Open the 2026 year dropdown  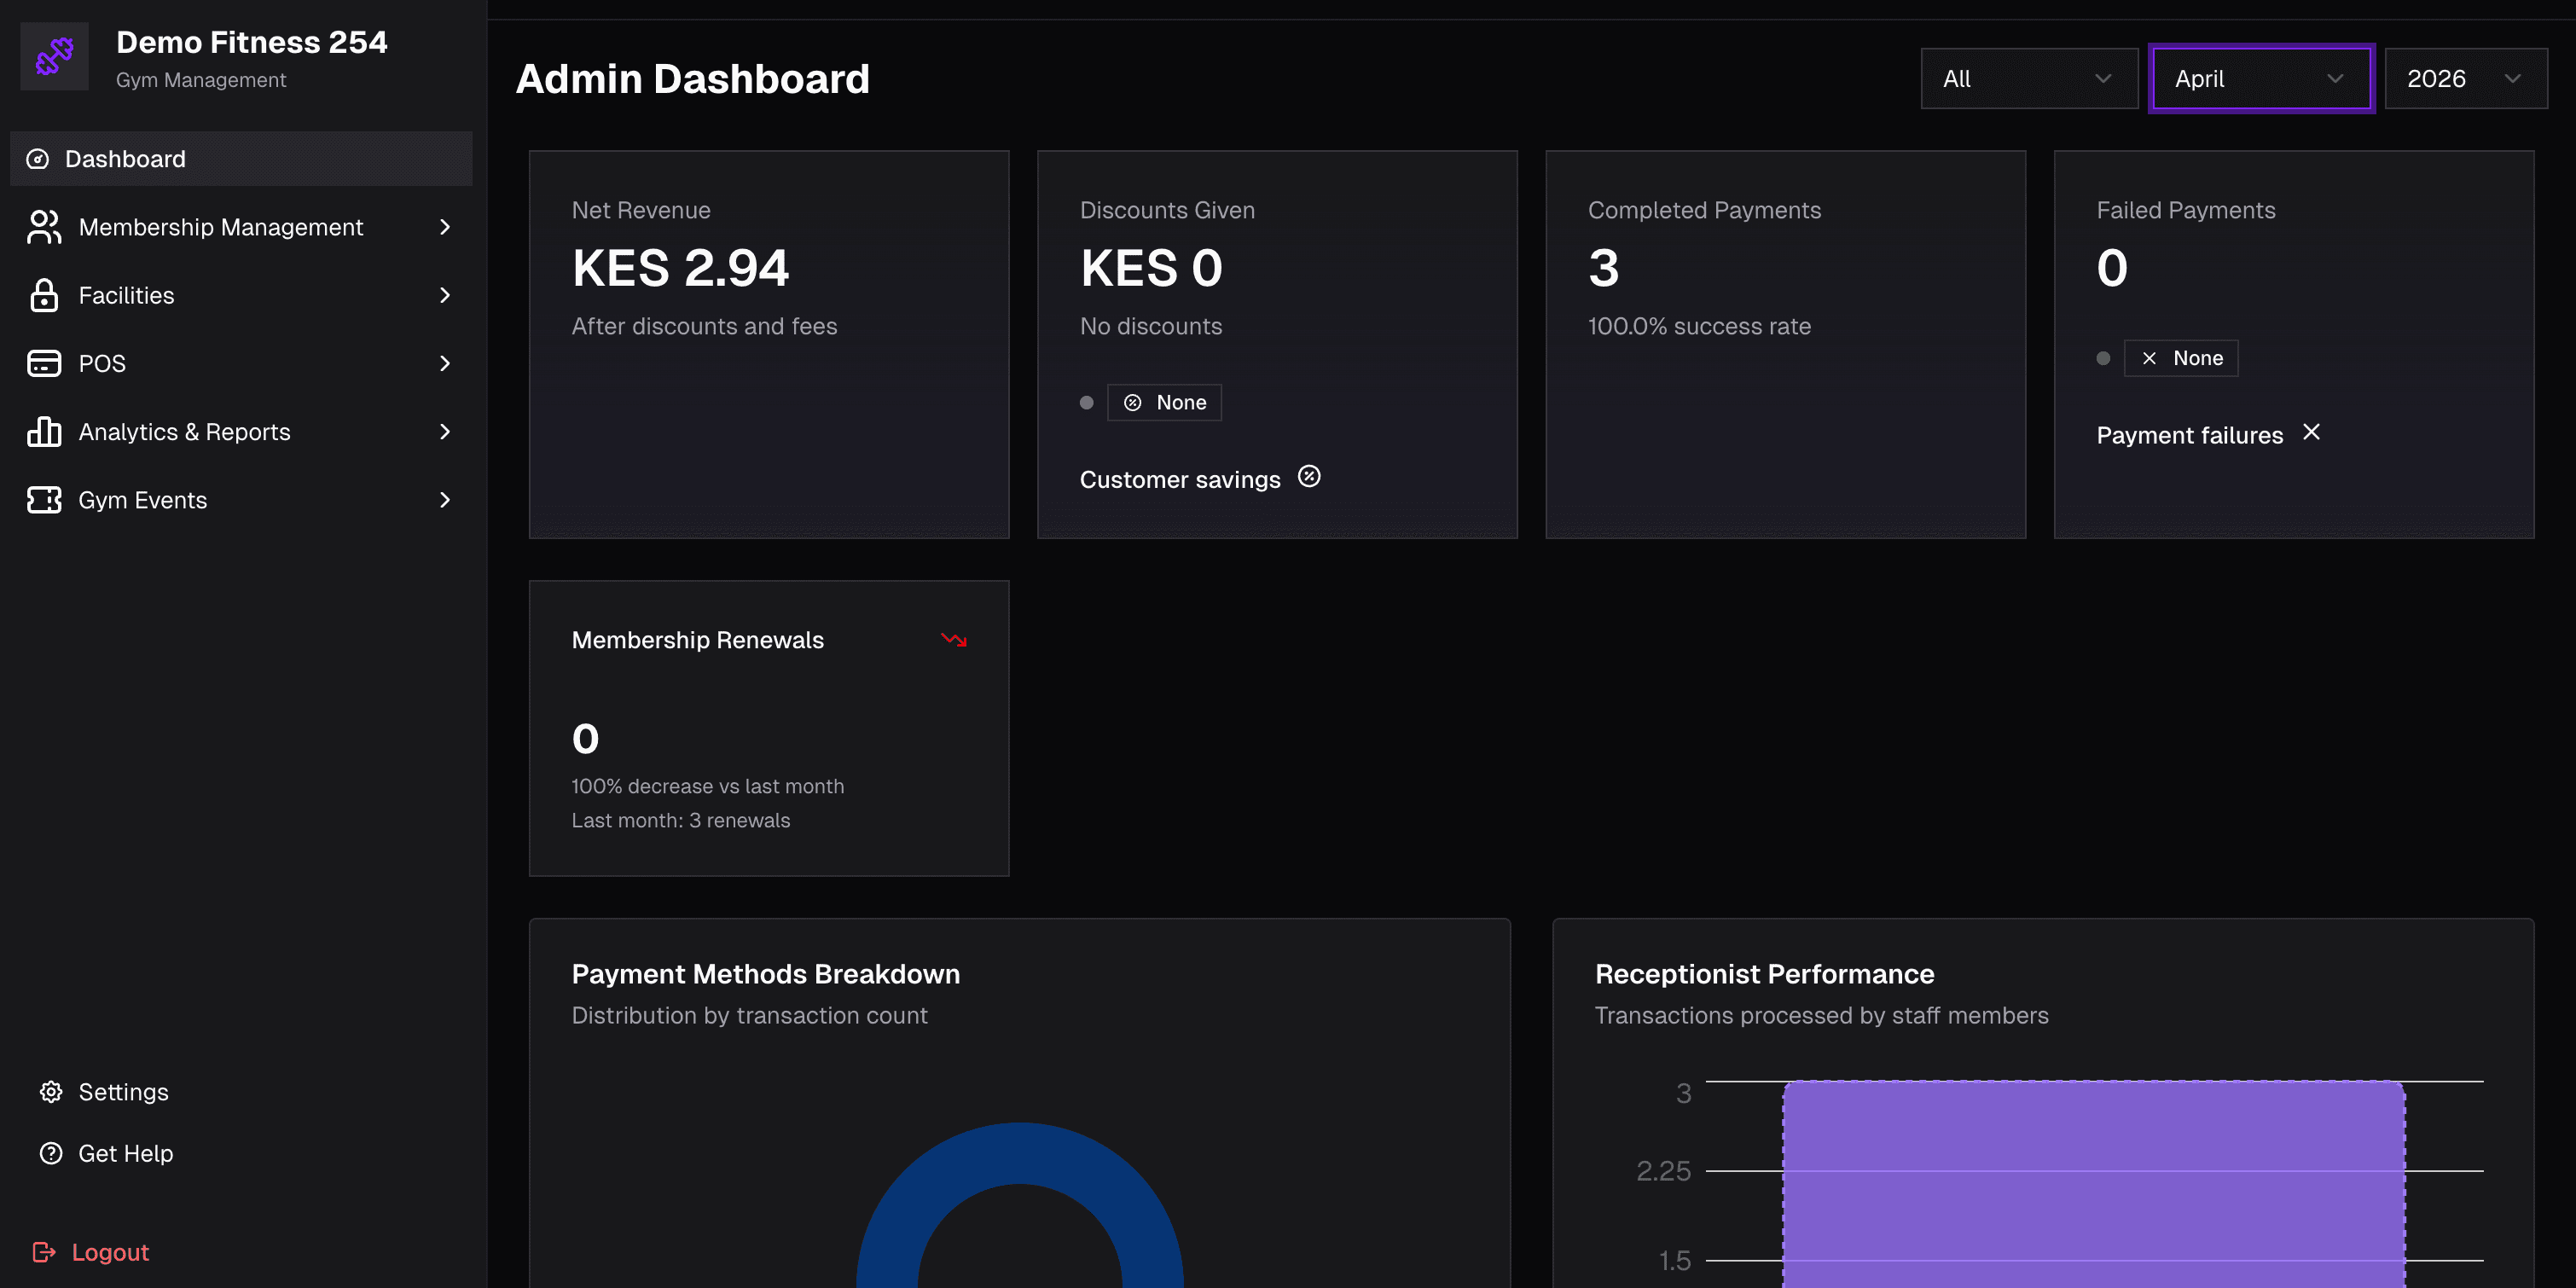[x=2466, y=78]
